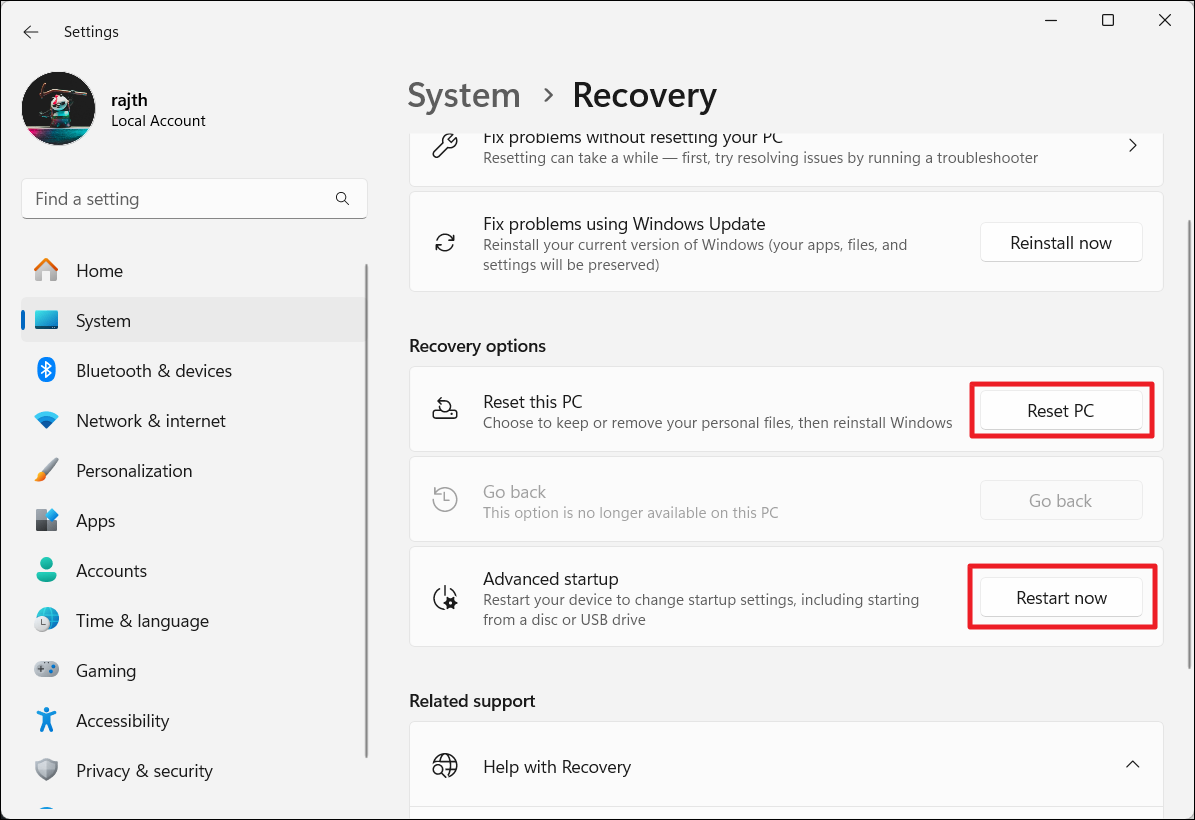Screen dimensions: 1195x820
Task: Click the search magnifier icon
Action: 343,199
